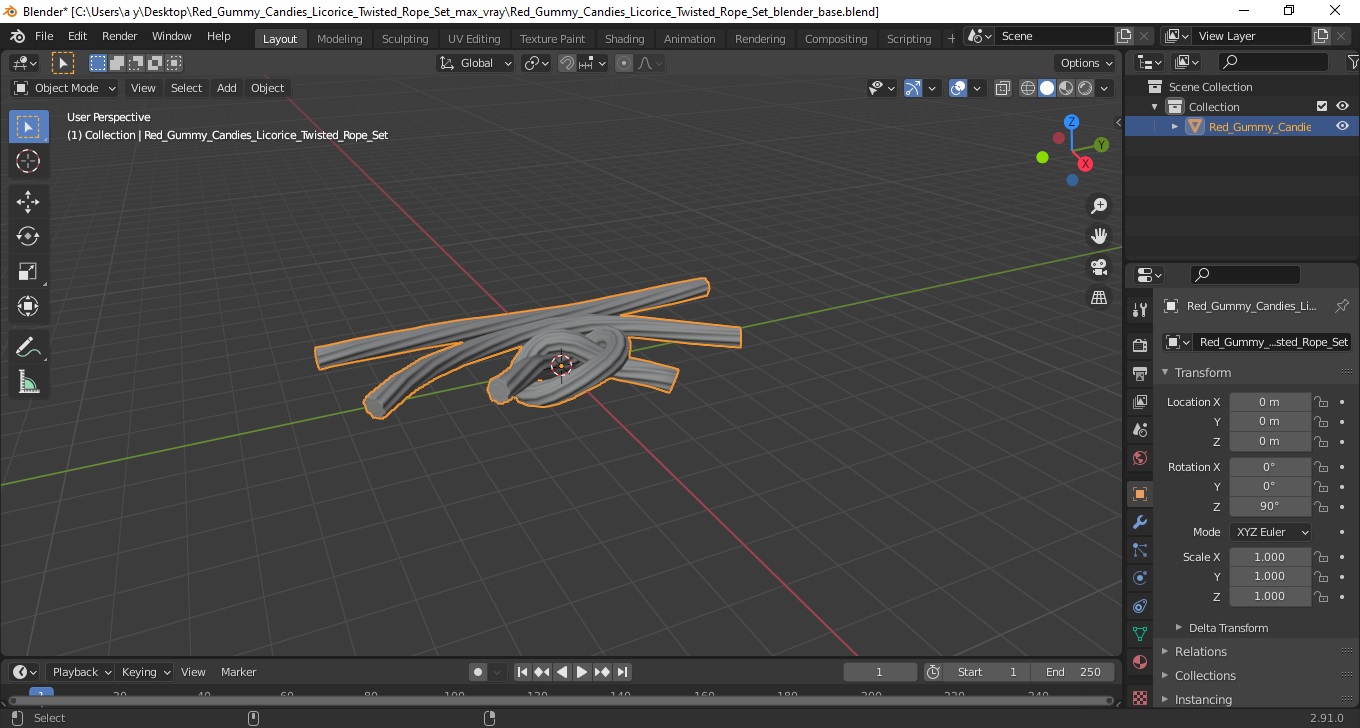Viewport: 1360px width, 728px height.
Task: Select the Cursor tool in toolbar
Action: (x=28, y=161)
